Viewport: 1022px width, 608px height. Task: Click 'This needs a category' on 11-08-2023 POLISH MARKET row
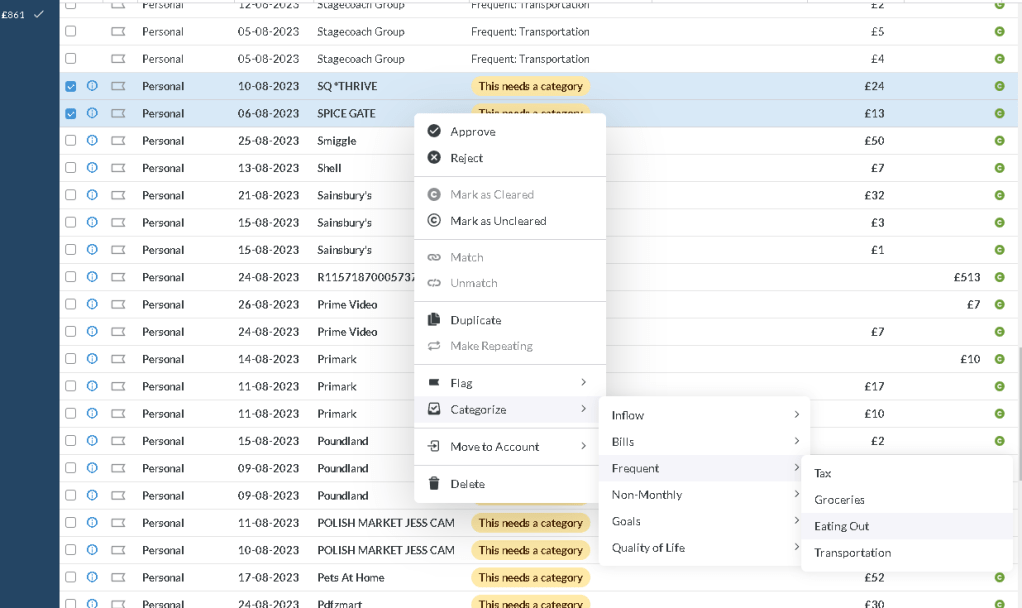531,523
